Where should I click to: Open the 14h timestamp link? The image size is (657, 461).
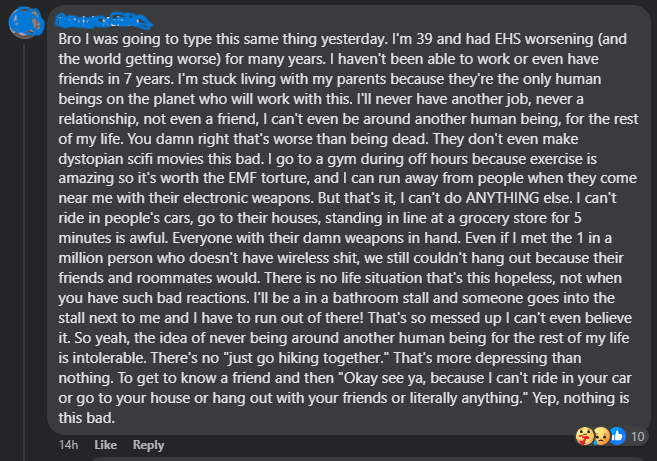(68, 445)
